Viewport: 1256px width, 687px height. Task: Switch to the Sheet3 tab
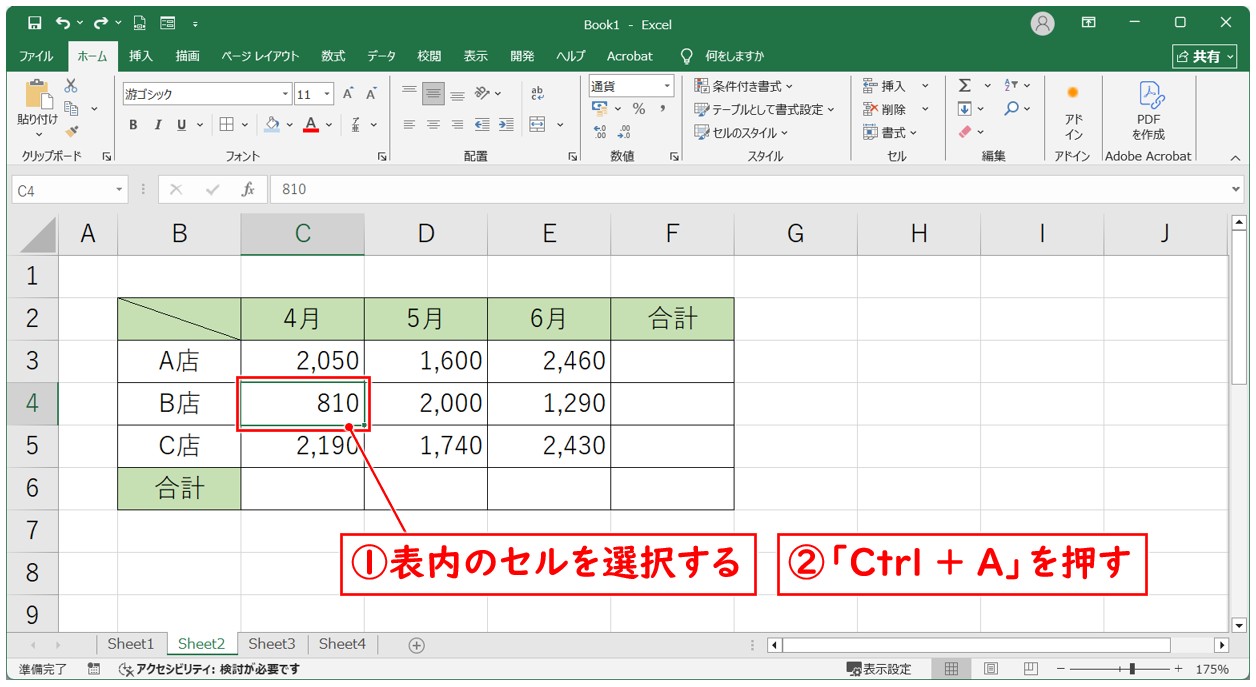[x=271, y=645]
